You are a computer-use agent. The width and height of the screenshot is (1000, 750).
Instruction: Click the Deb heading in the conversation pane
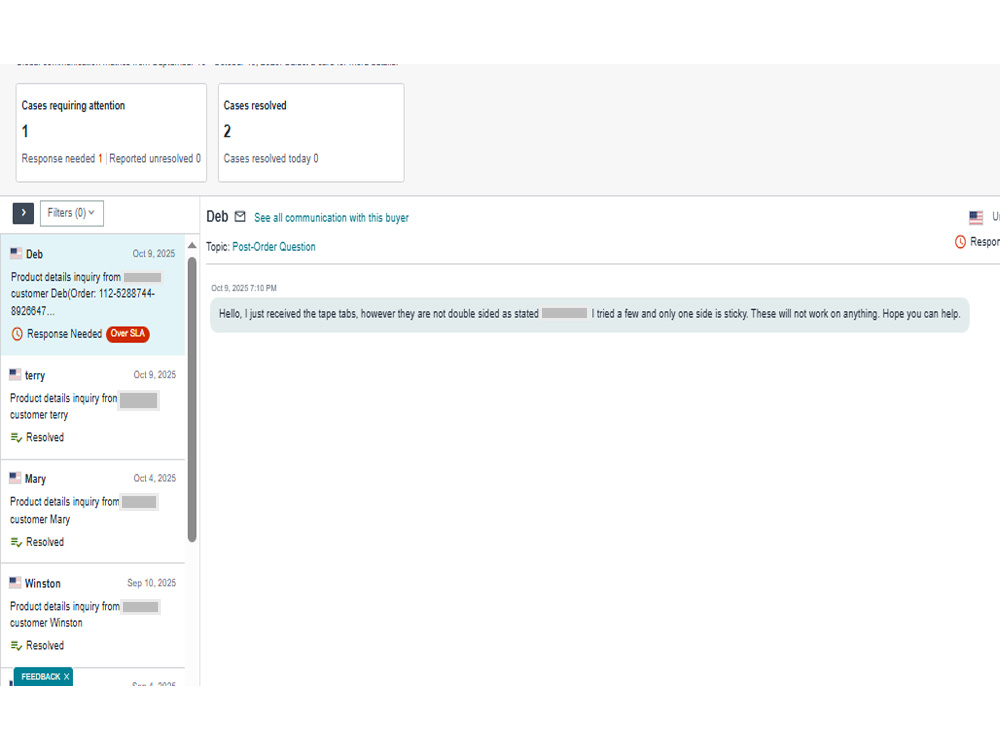(217, 217)
